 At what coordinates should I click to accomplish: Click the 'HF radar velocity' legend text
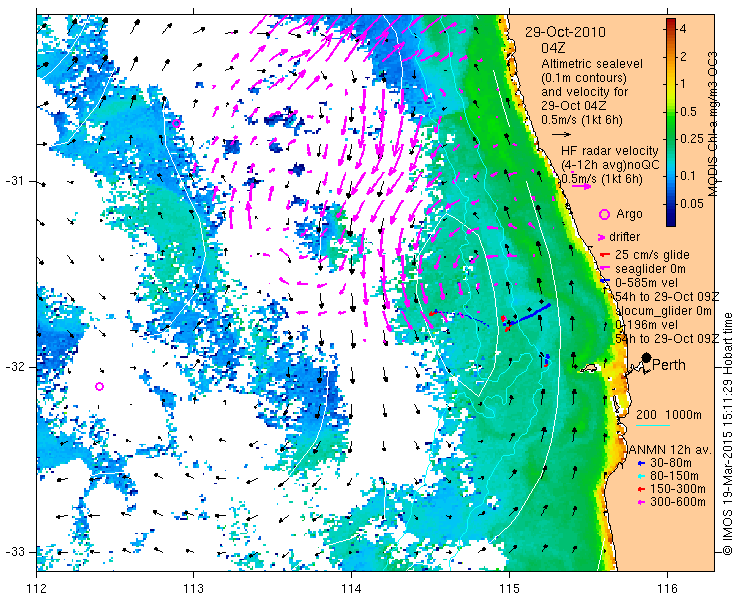(x=610, y=151)
